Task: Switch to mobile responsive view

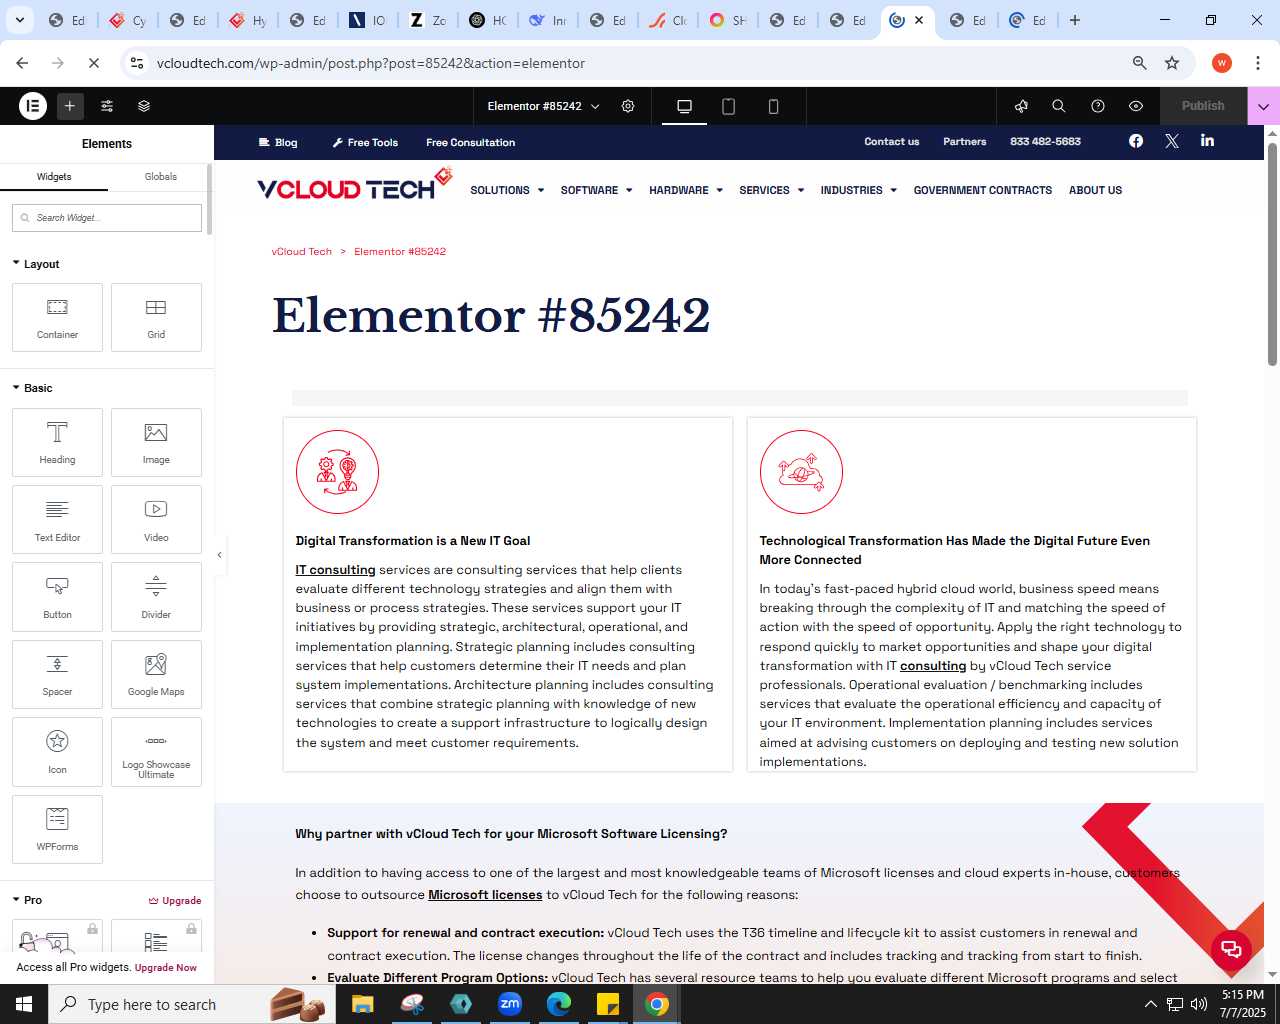Action: pyautogui.click(x=773, y=106)
